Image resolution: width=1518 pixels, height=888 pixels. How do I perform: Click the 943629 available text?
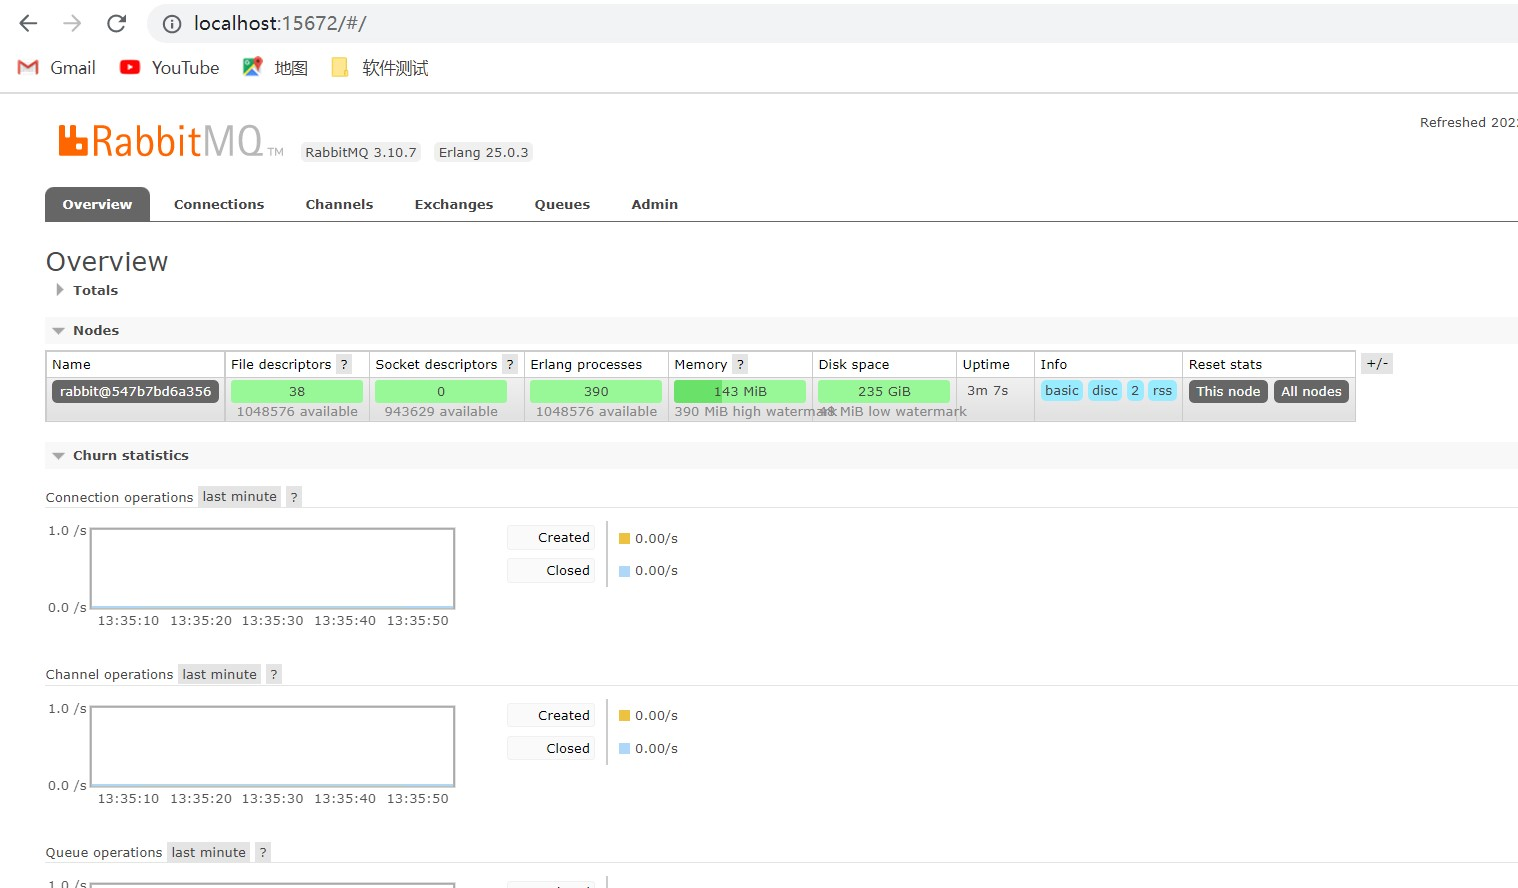click(441, 411)
